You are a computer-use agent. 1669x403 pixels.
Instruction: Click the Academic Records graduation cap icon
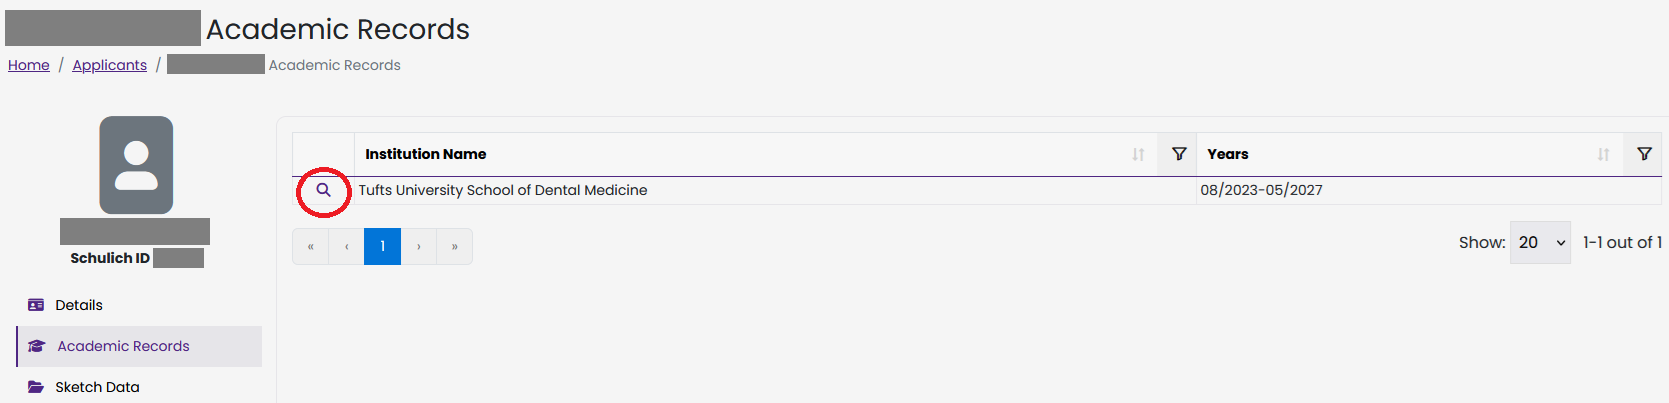(x=37, y=346)
